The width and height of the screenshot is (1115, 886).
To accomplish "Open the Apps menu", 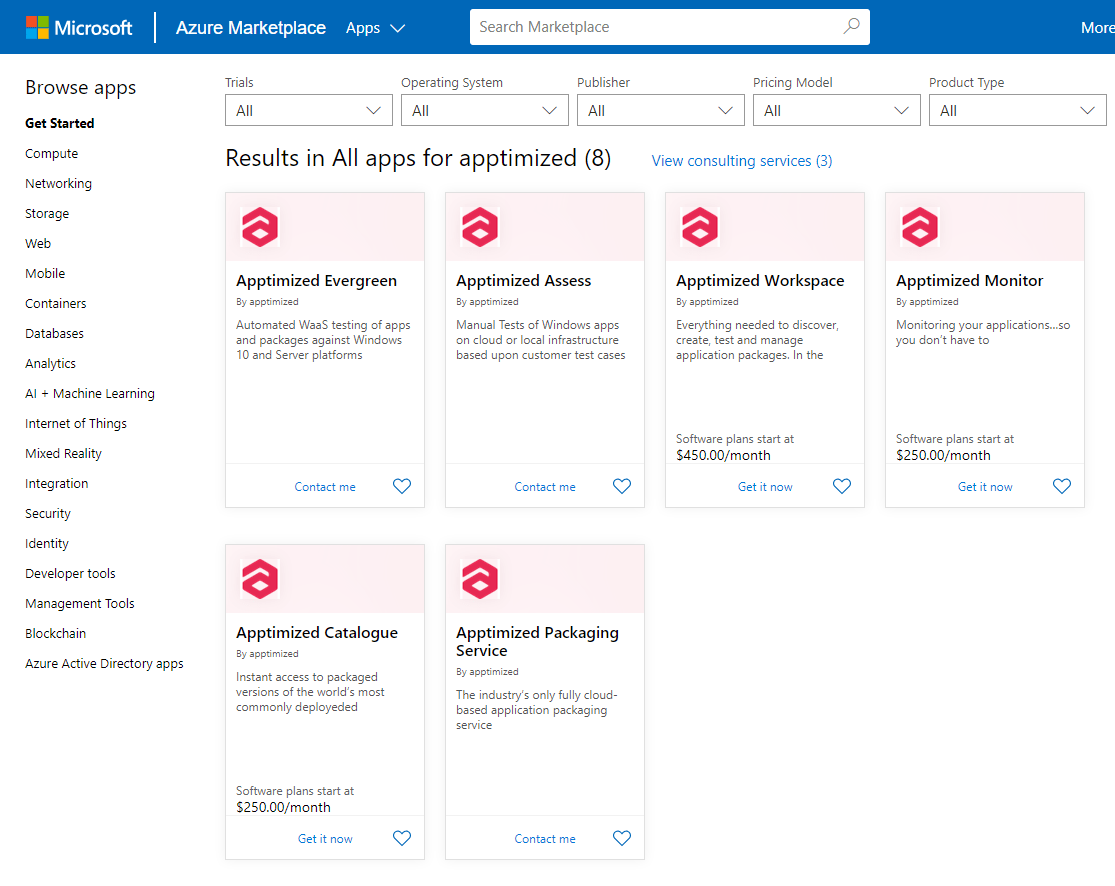I will [x=375, y=28].
